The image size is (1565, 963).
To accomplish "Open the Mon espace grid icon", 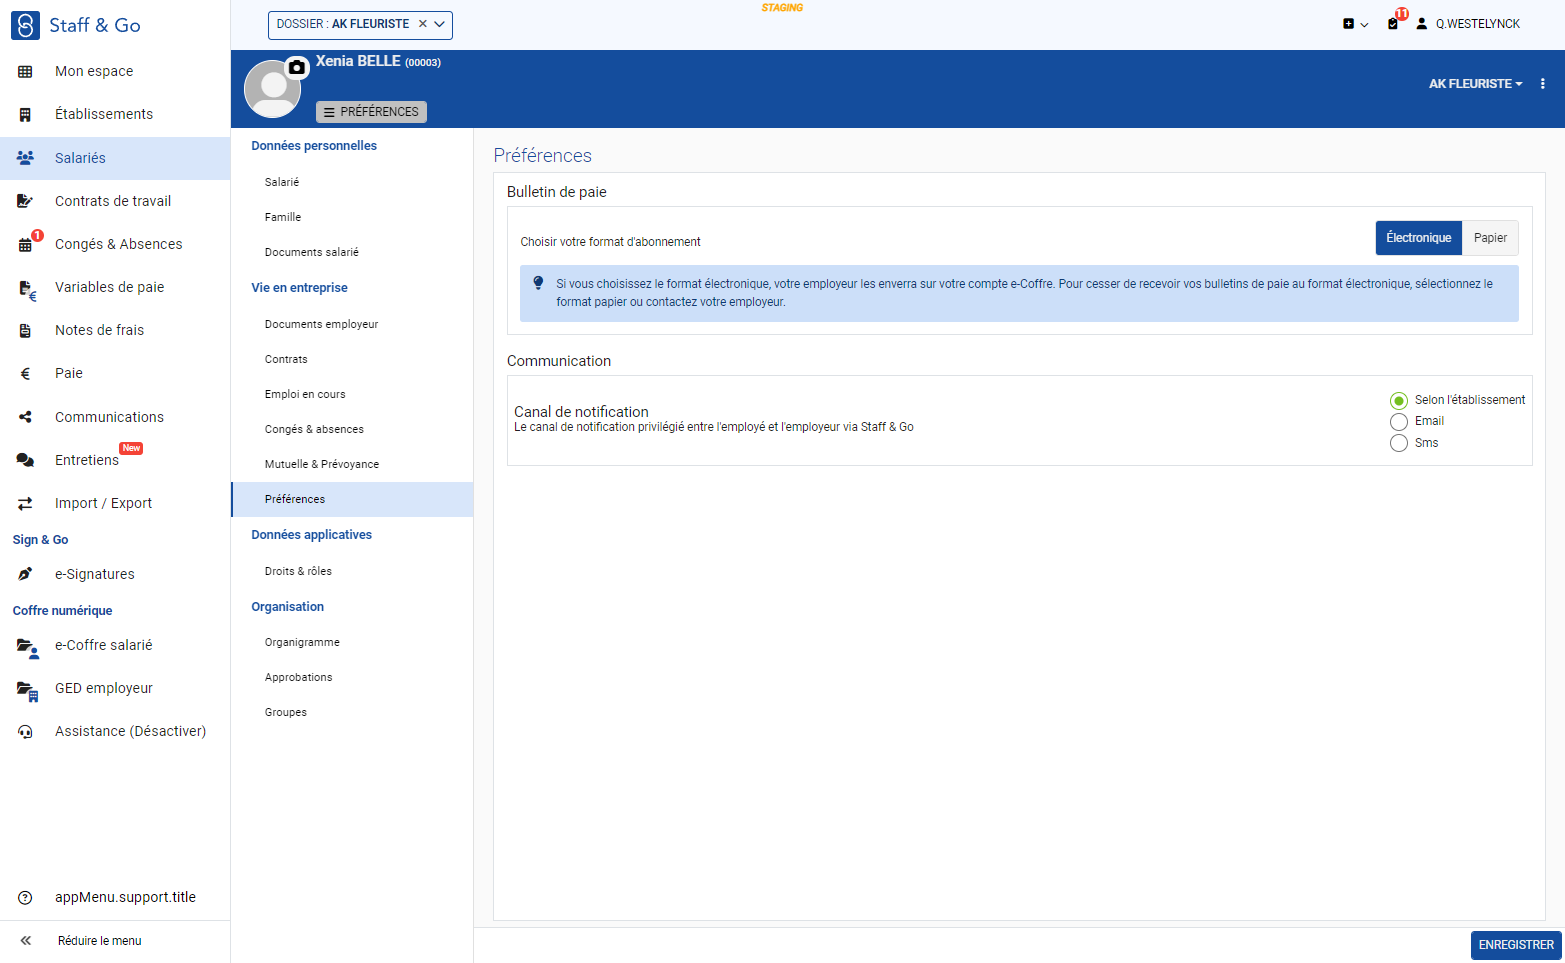I will click(x=25, y=71).
